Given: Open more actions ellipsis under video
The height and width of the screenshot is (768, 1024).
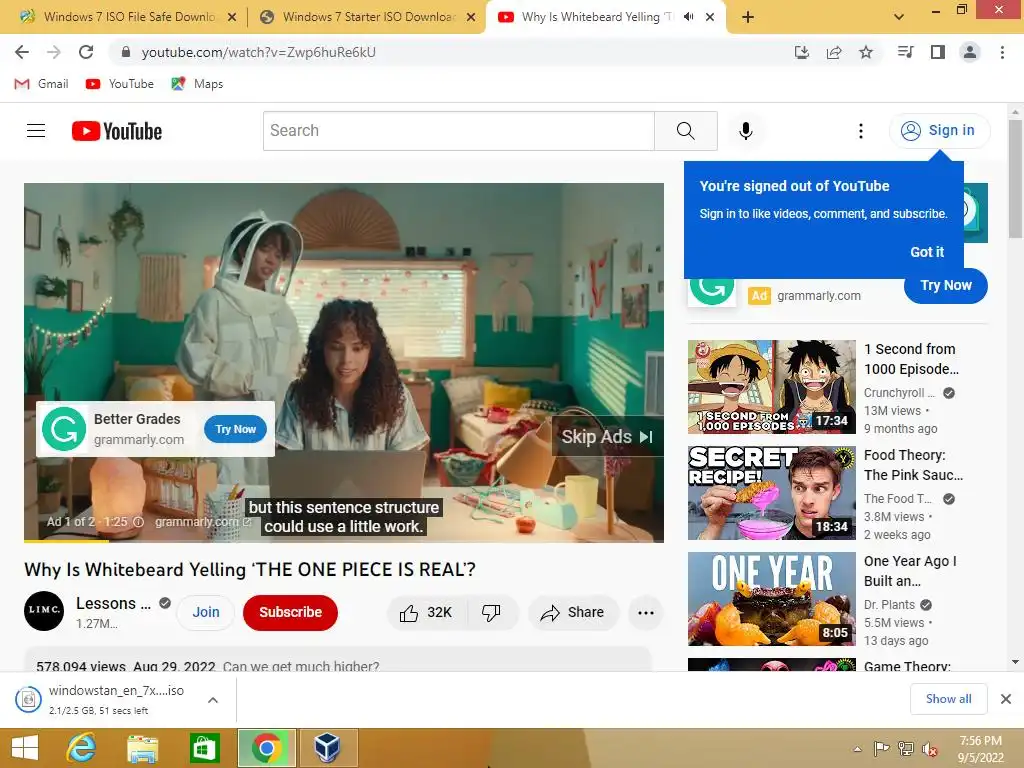Looking at the screenshot, I should coord(645,613).
